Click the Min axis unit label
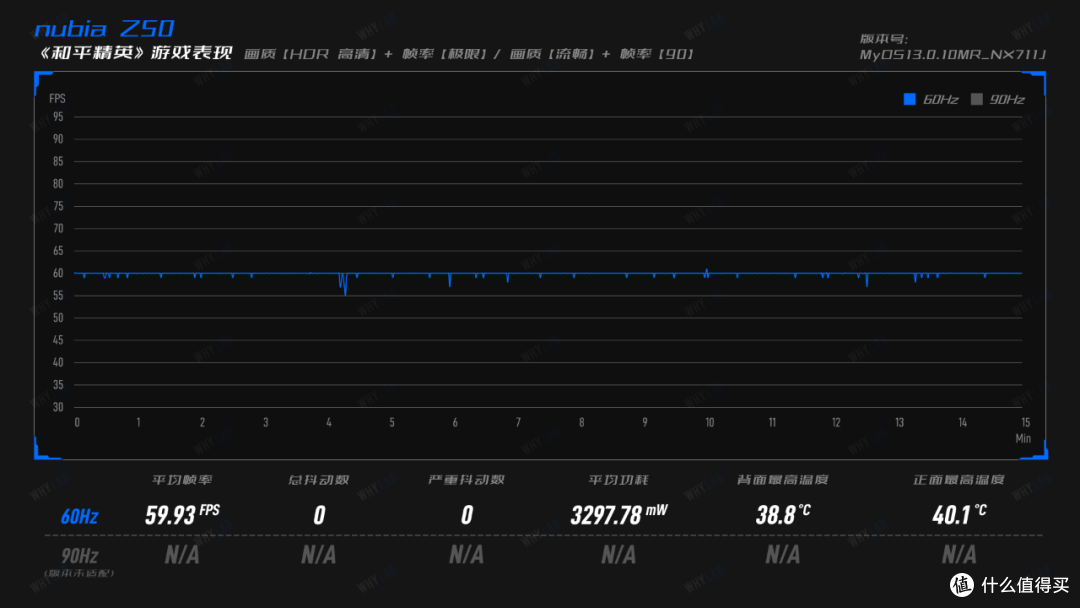1080x608 pixels. [x=1023, y=439]
